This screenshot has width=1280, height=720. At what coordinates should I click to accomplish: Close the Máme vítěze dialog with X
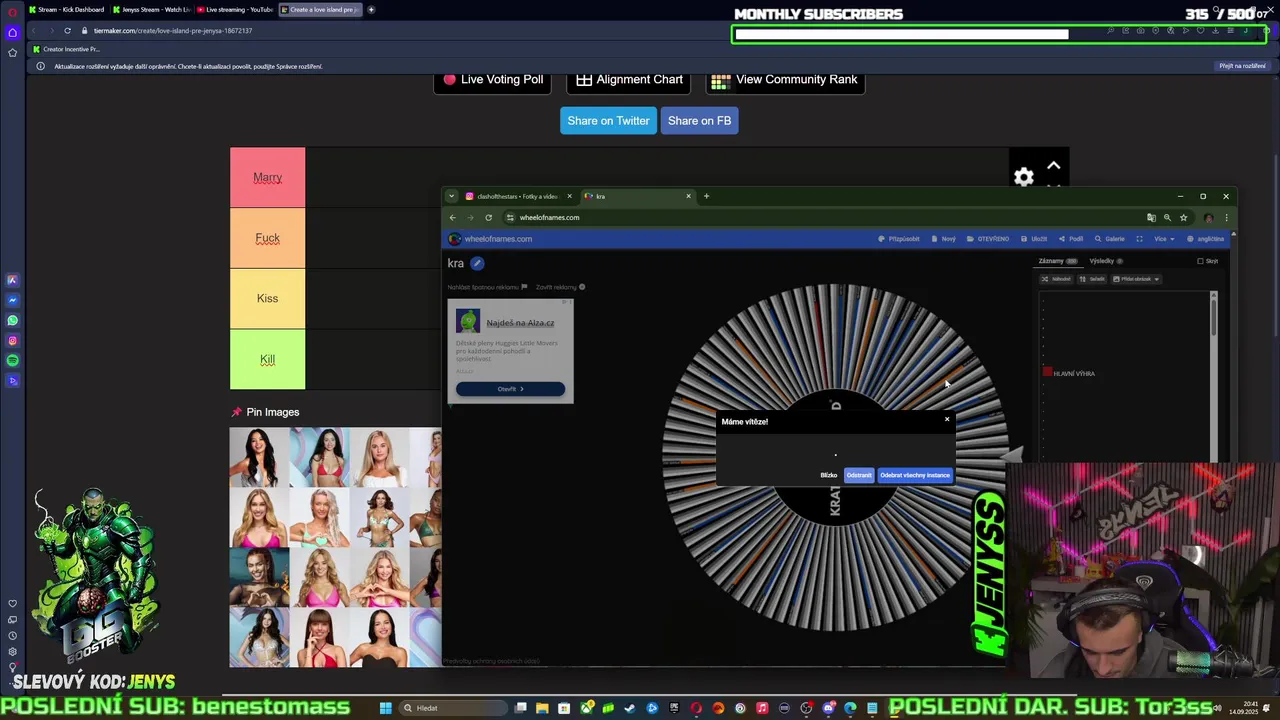coord(947,419)
